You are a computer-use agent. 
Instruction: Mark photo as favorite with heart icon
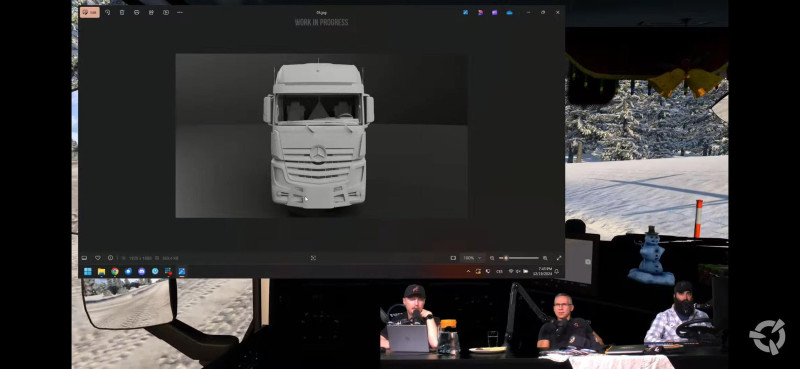tap(97, 258)
